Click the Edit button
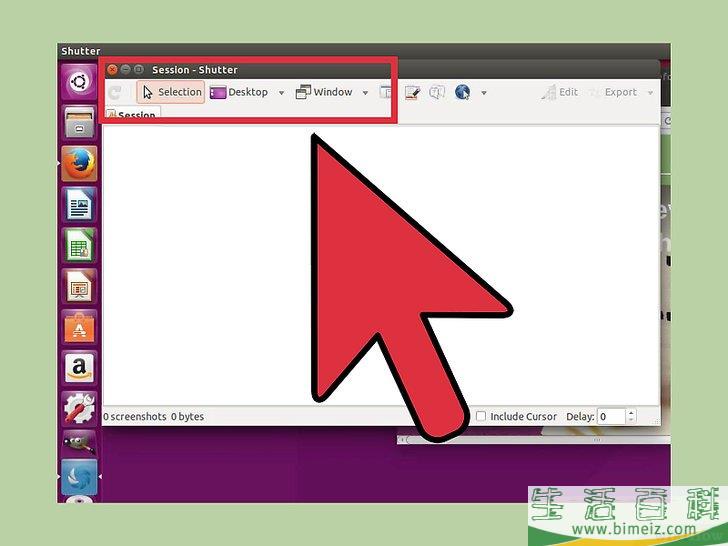 point(559,92)
